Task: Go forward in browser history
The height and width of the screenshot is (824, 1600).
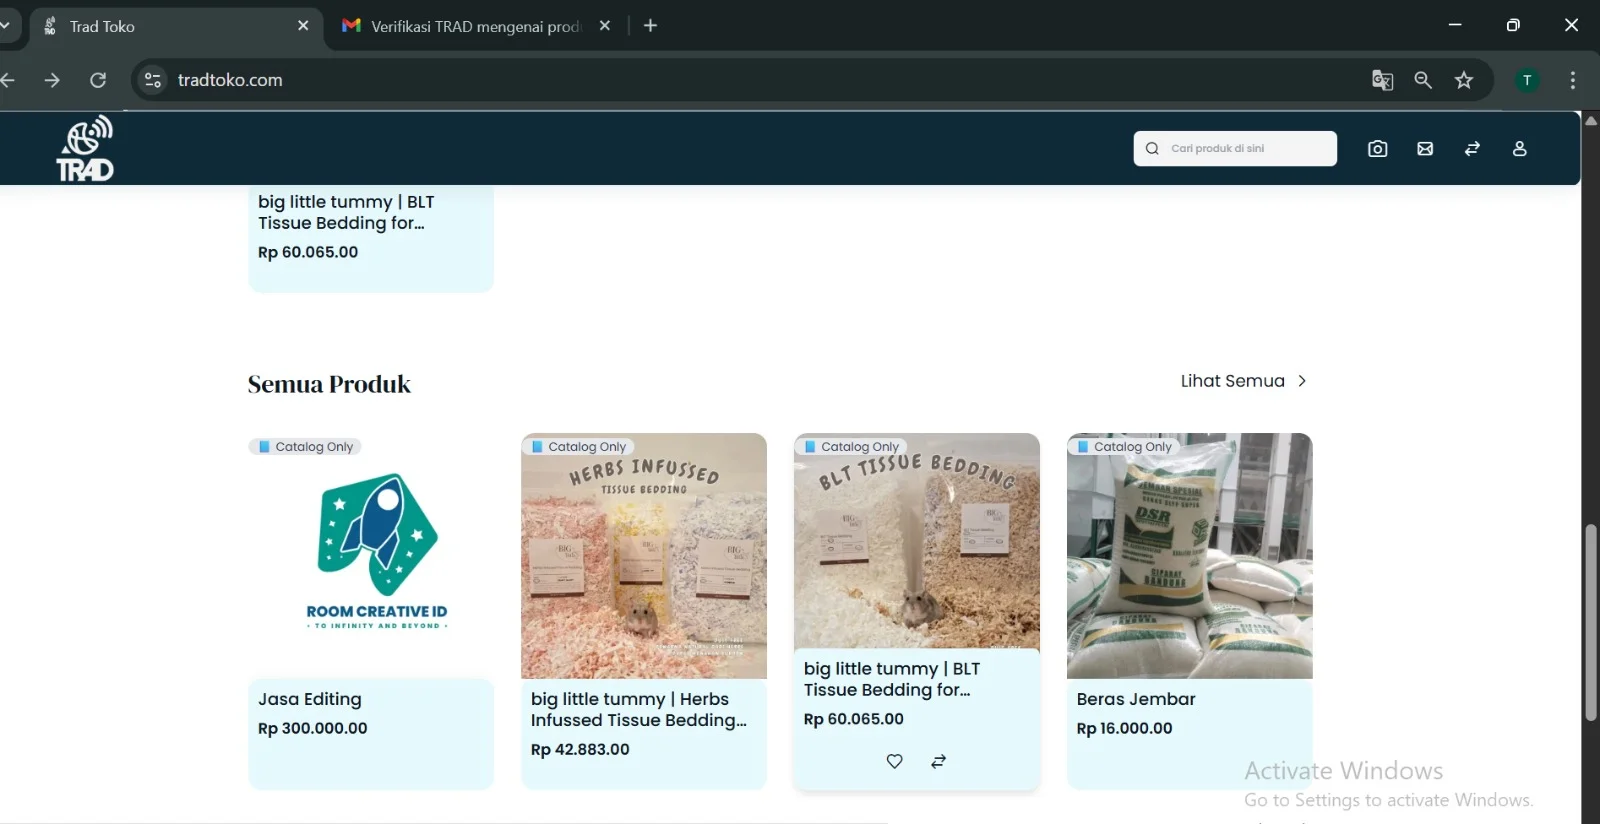Action: tap(52, 80)
